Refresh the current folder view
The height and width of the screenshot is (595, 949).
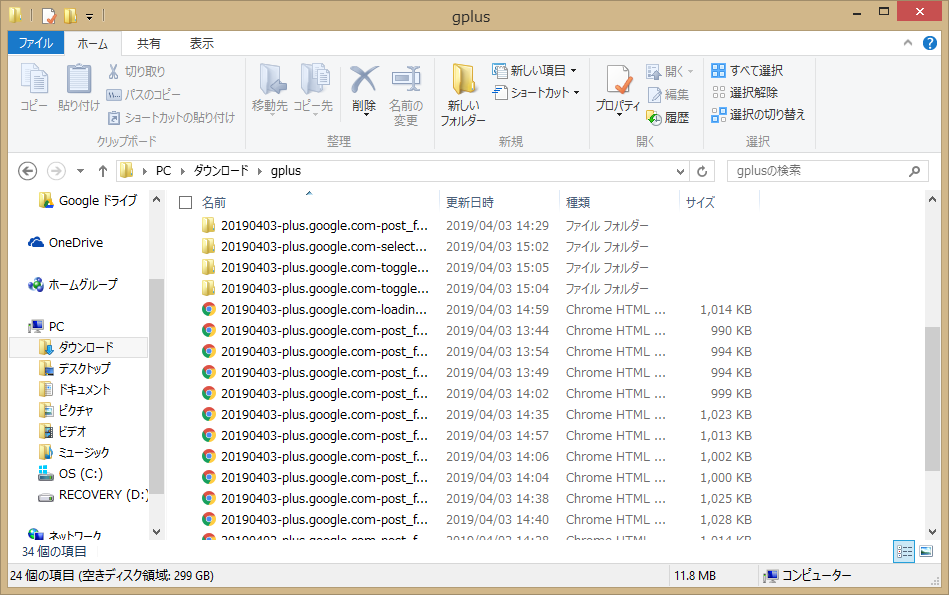click(x=703, y=171)
